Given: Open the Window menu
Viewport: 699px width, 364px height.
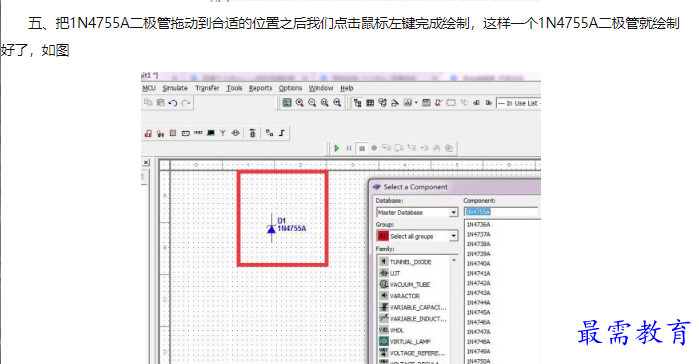Looking at the screenshot, I should point(321,88).
